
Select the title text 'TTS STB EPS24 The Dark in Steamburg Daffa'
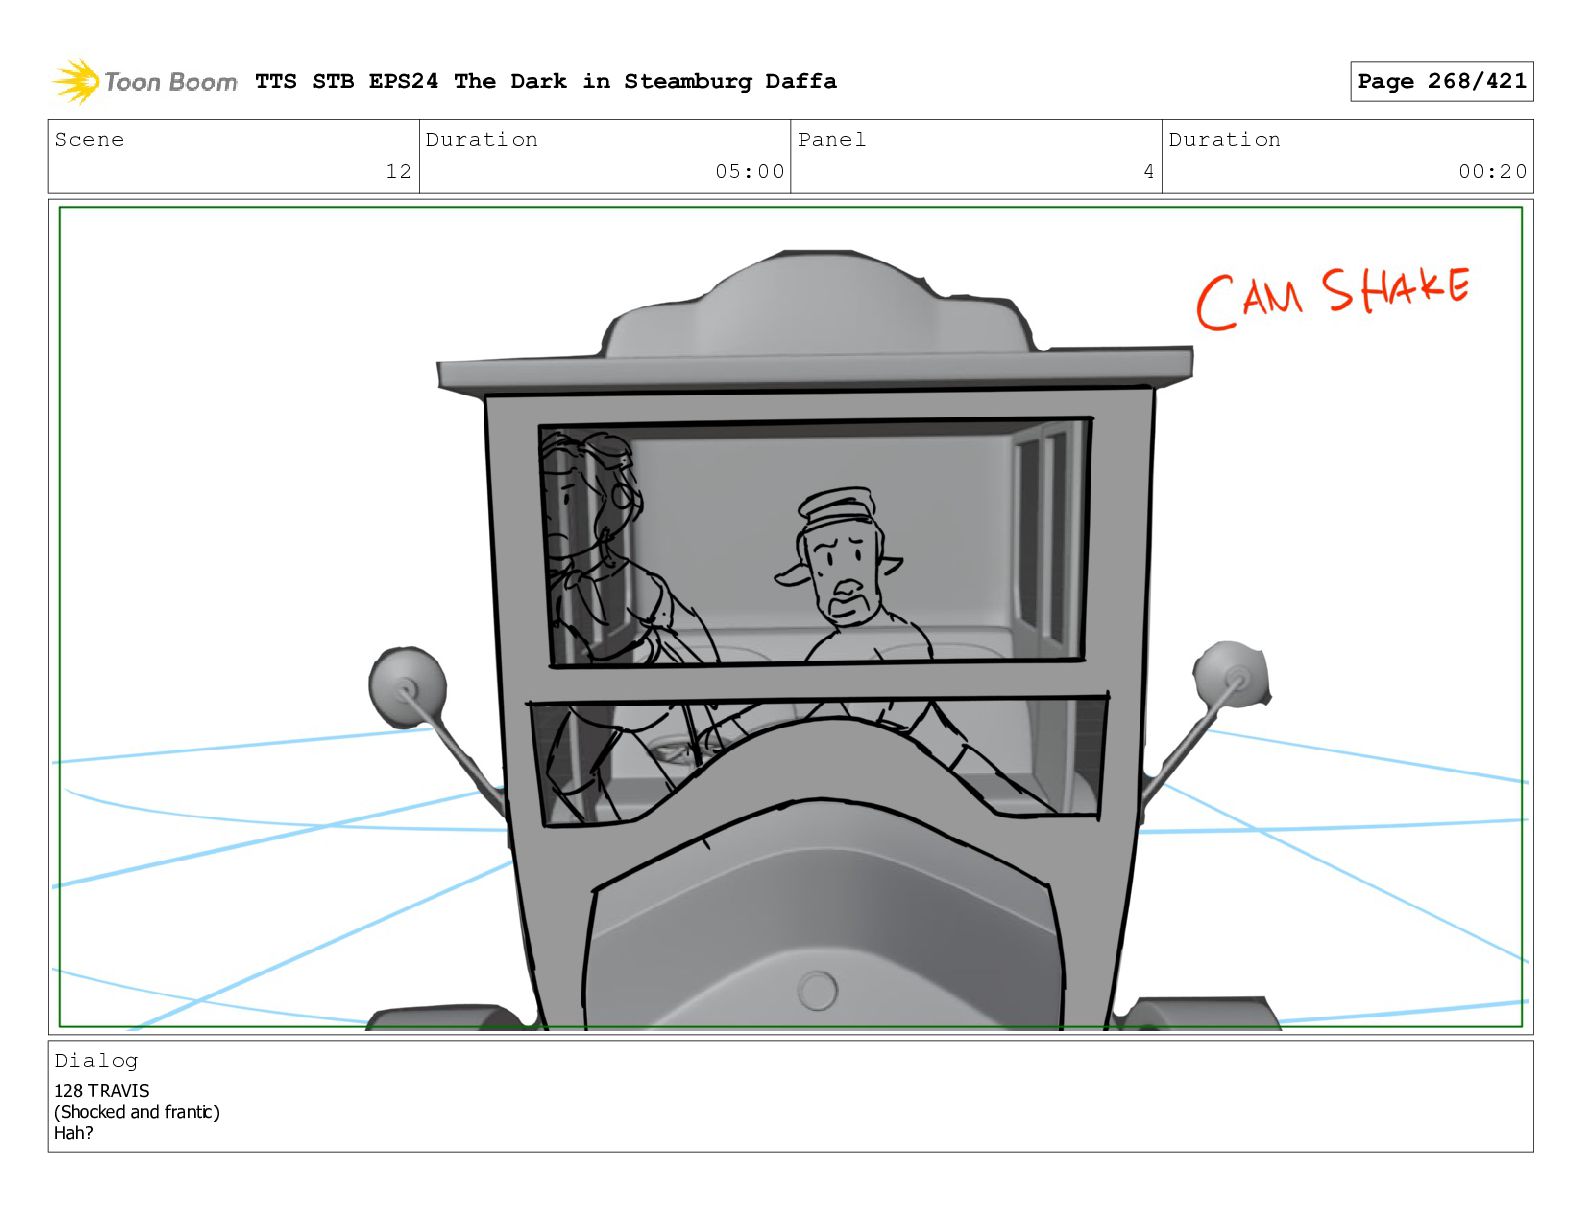point(546,81)
